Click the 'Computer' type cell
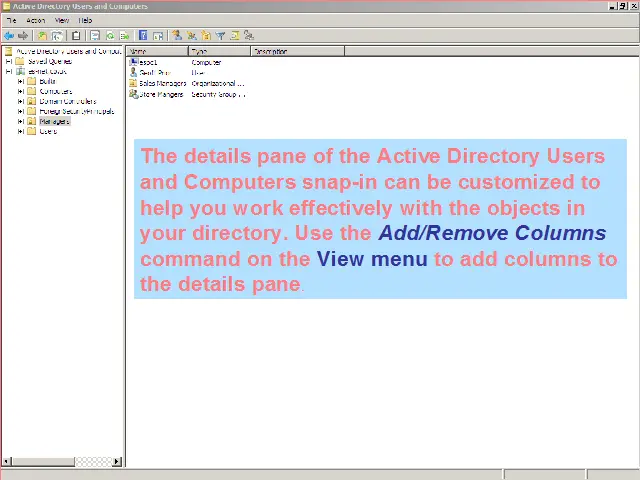Image resolution: width=640 pixels, height=480 pixels. [206, 62]
